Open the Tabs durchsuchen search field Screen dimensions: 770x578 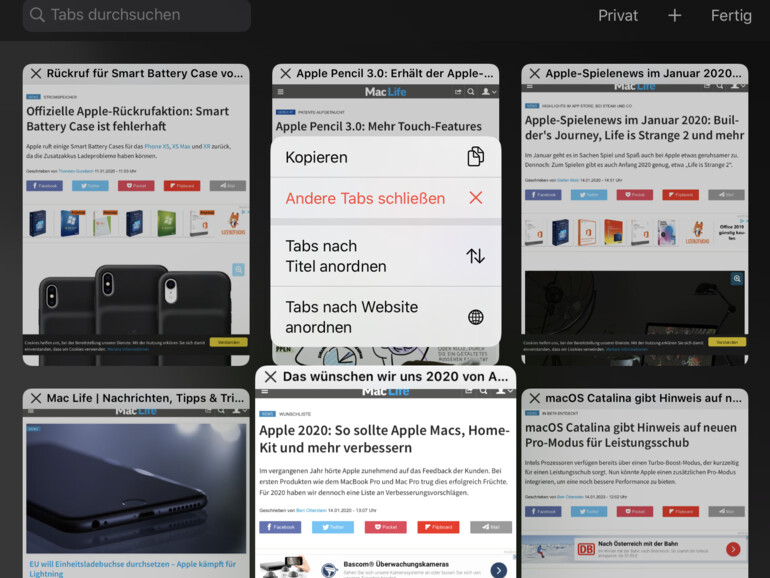pyautogui.click(x=137, y=15)
